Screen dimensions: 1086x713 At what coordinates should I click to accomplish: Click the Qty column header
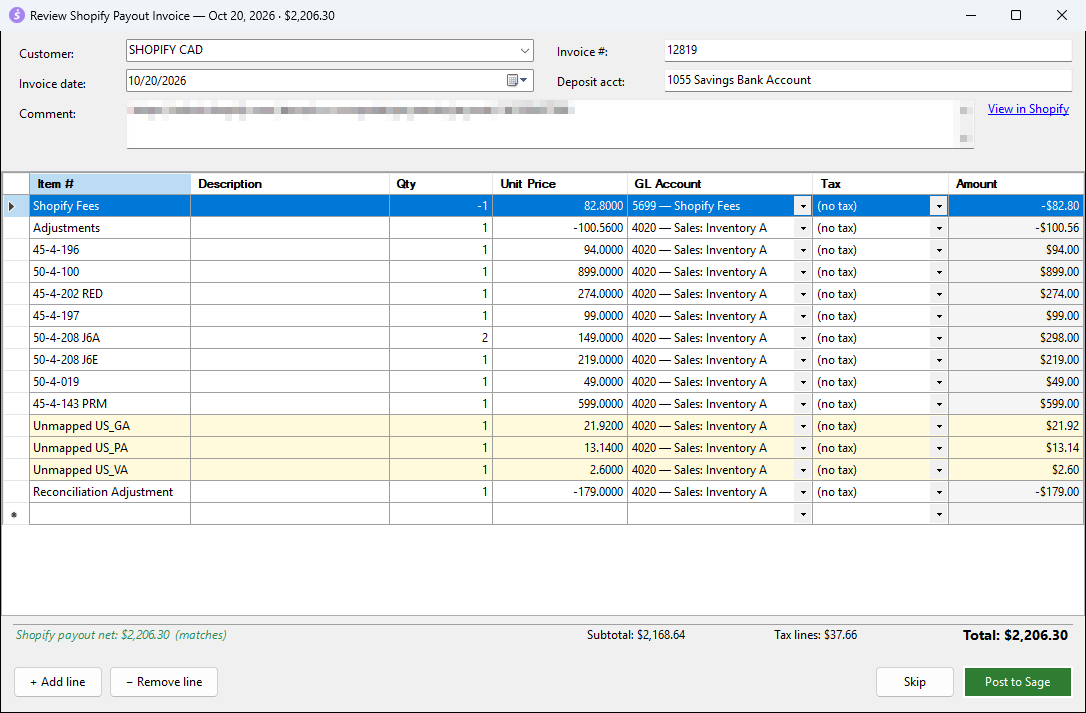click(440, 184)
